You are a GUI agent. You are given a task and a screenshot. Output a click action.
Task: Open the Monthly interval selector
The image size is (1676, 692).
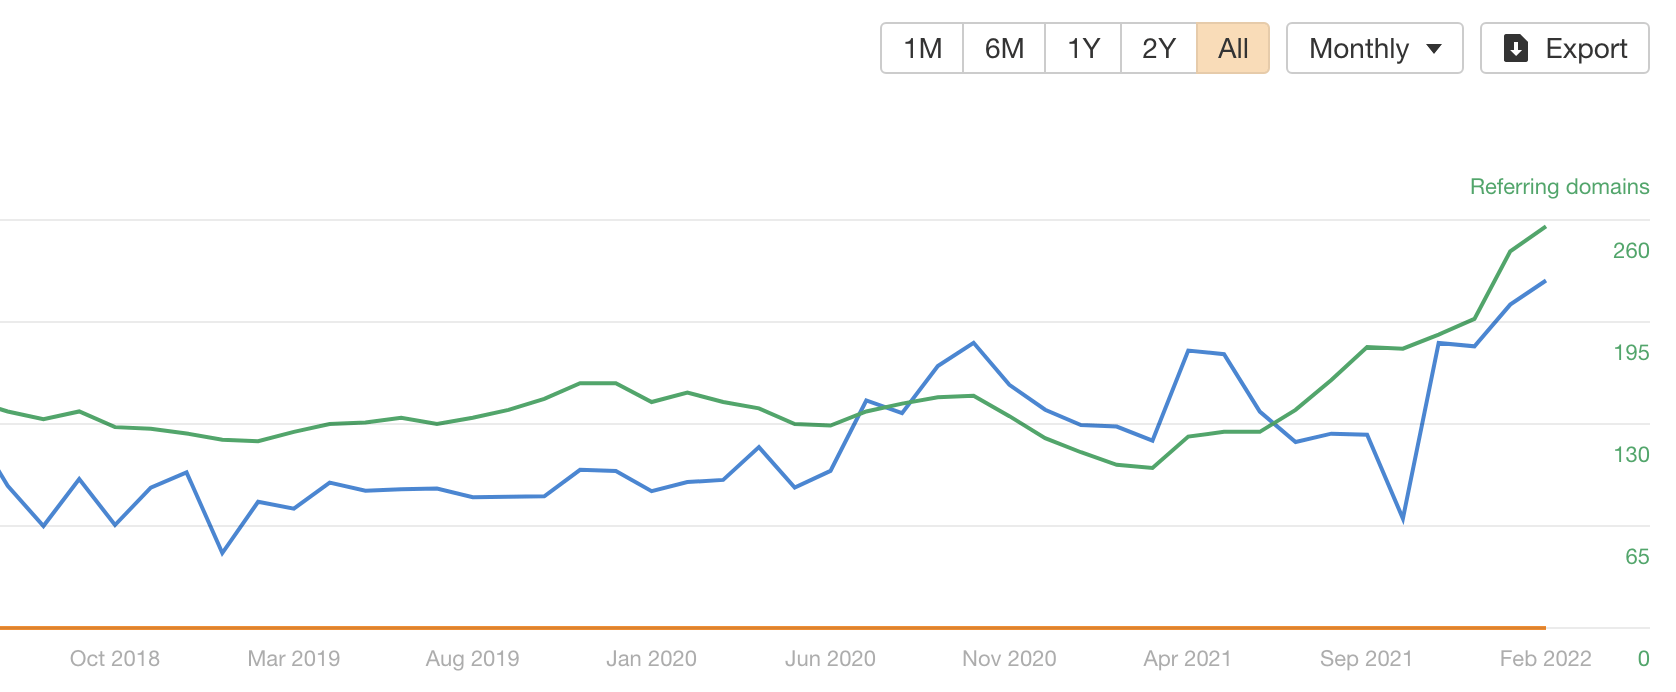1375,48
